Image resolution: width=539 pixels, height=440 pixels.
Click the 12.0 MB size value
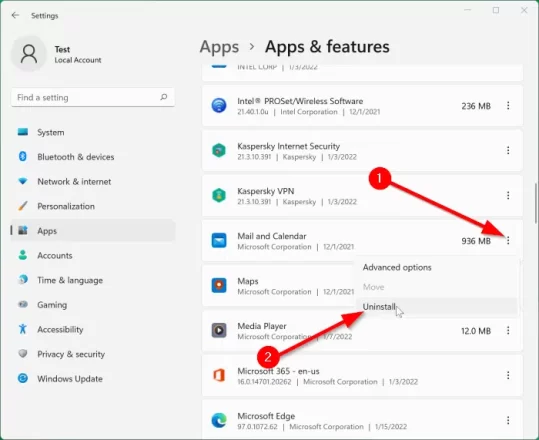pos(476,331)
